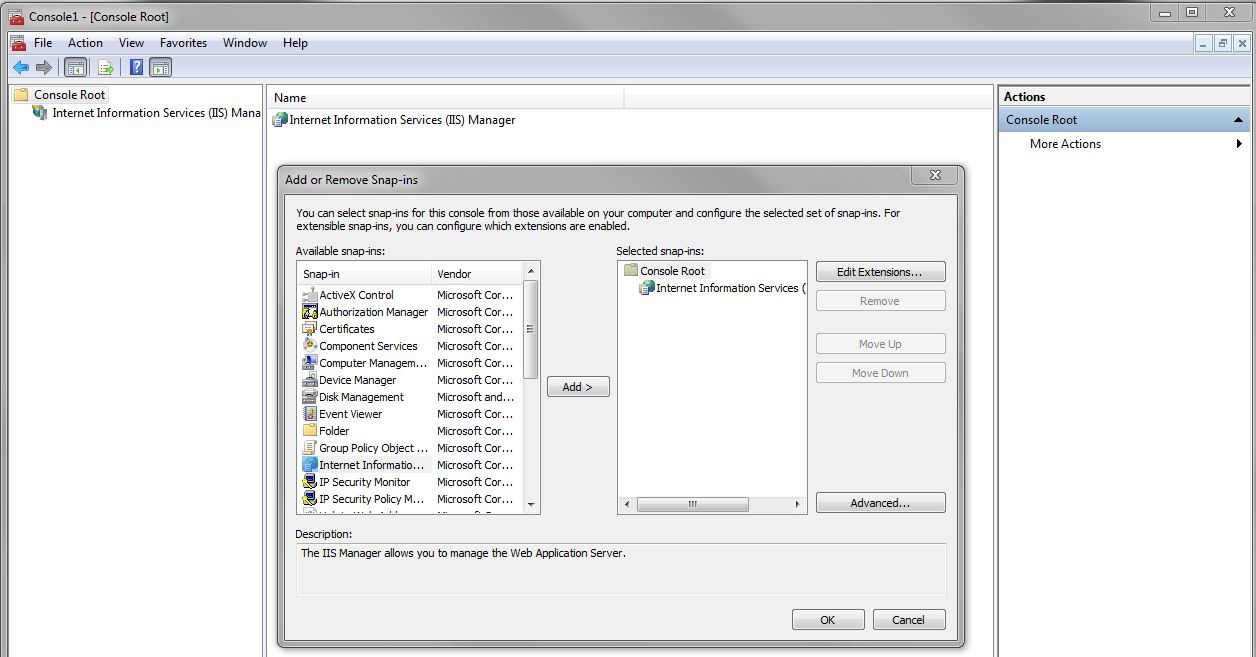The width and height of the screenshot is (1256, 657).
Task: Click the Event Viewer snap-in icon
Action: point(310,414)
